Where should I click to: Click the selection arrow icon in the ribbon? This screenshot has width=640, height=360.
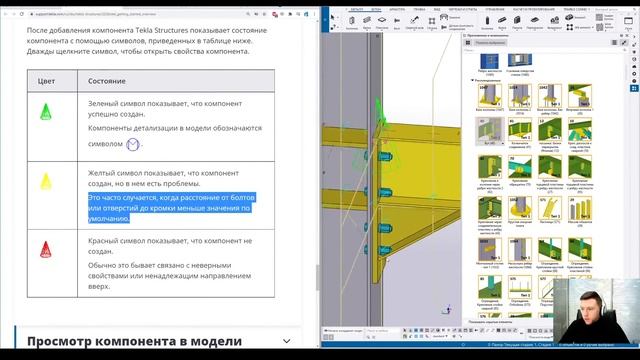[x=333, y=18]
